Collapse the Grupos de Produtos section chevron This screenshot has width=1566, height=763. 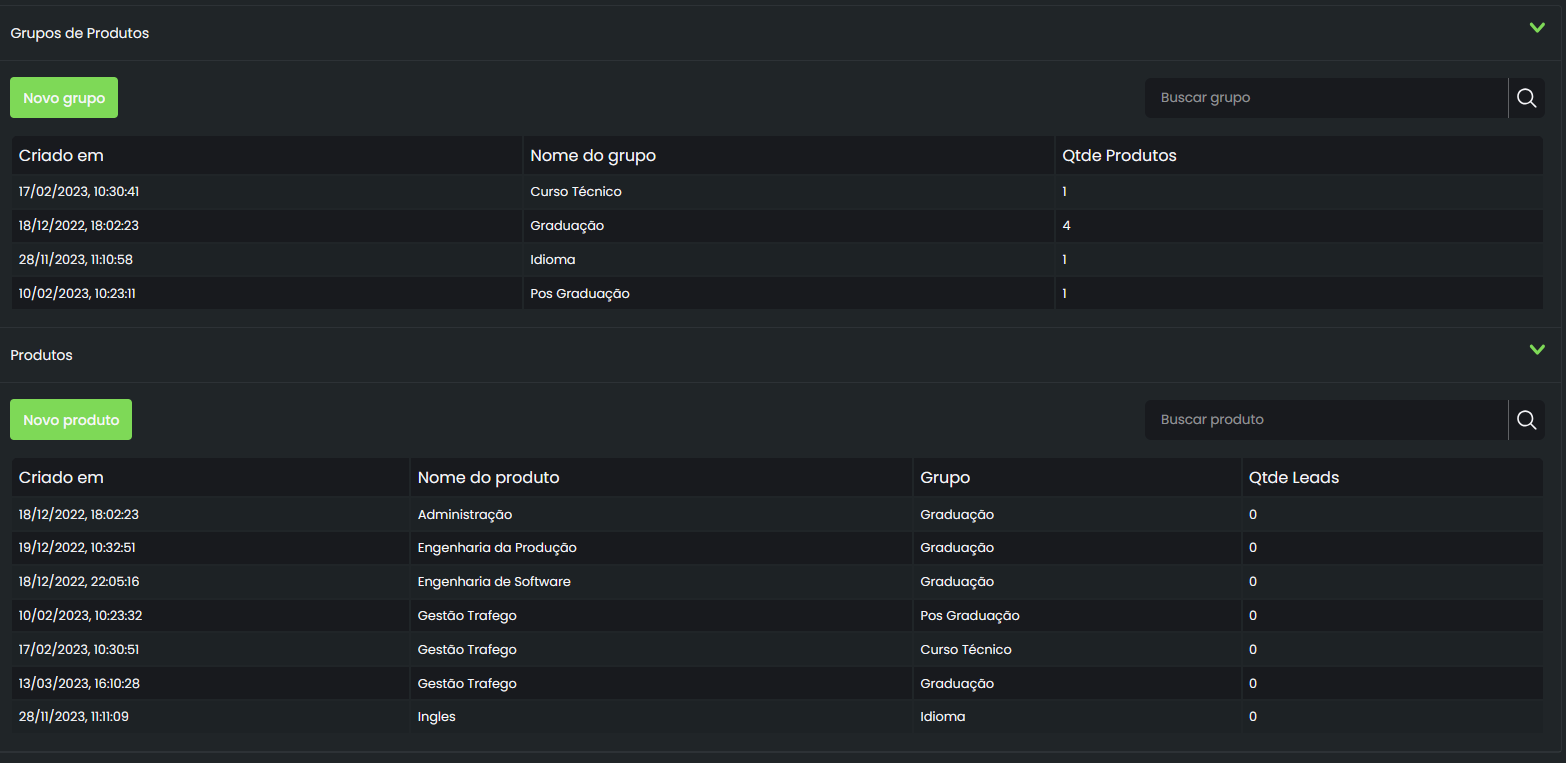(x=1537, y=28)
